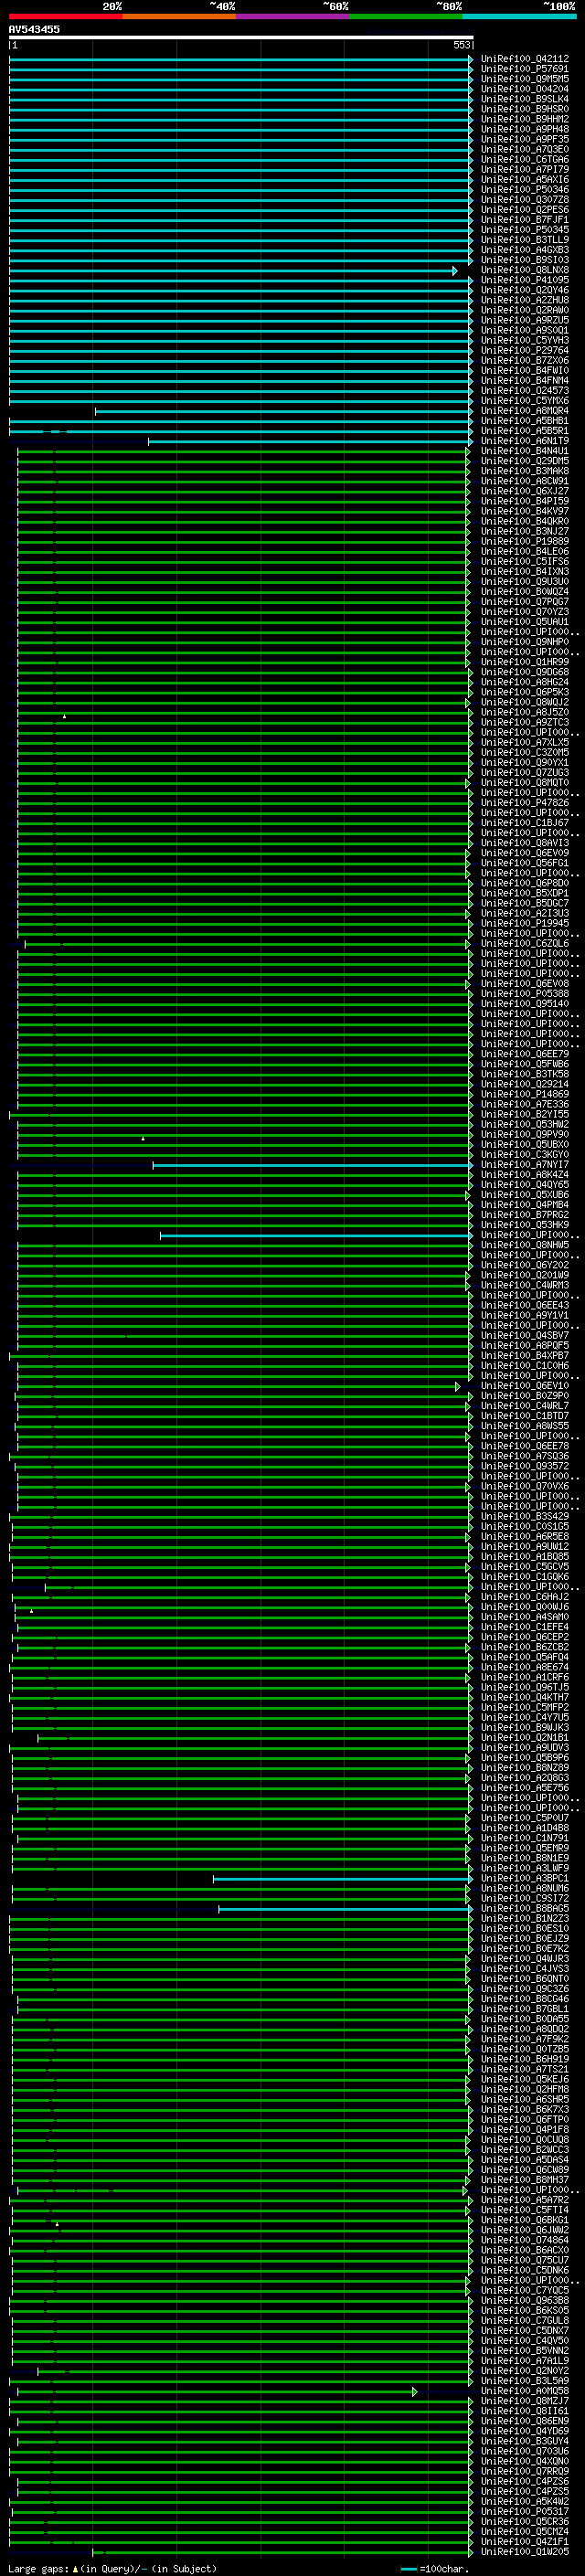The image size is (585, 2576).
Task: Select label UniRef100_P05388
Action: point(525,993)
